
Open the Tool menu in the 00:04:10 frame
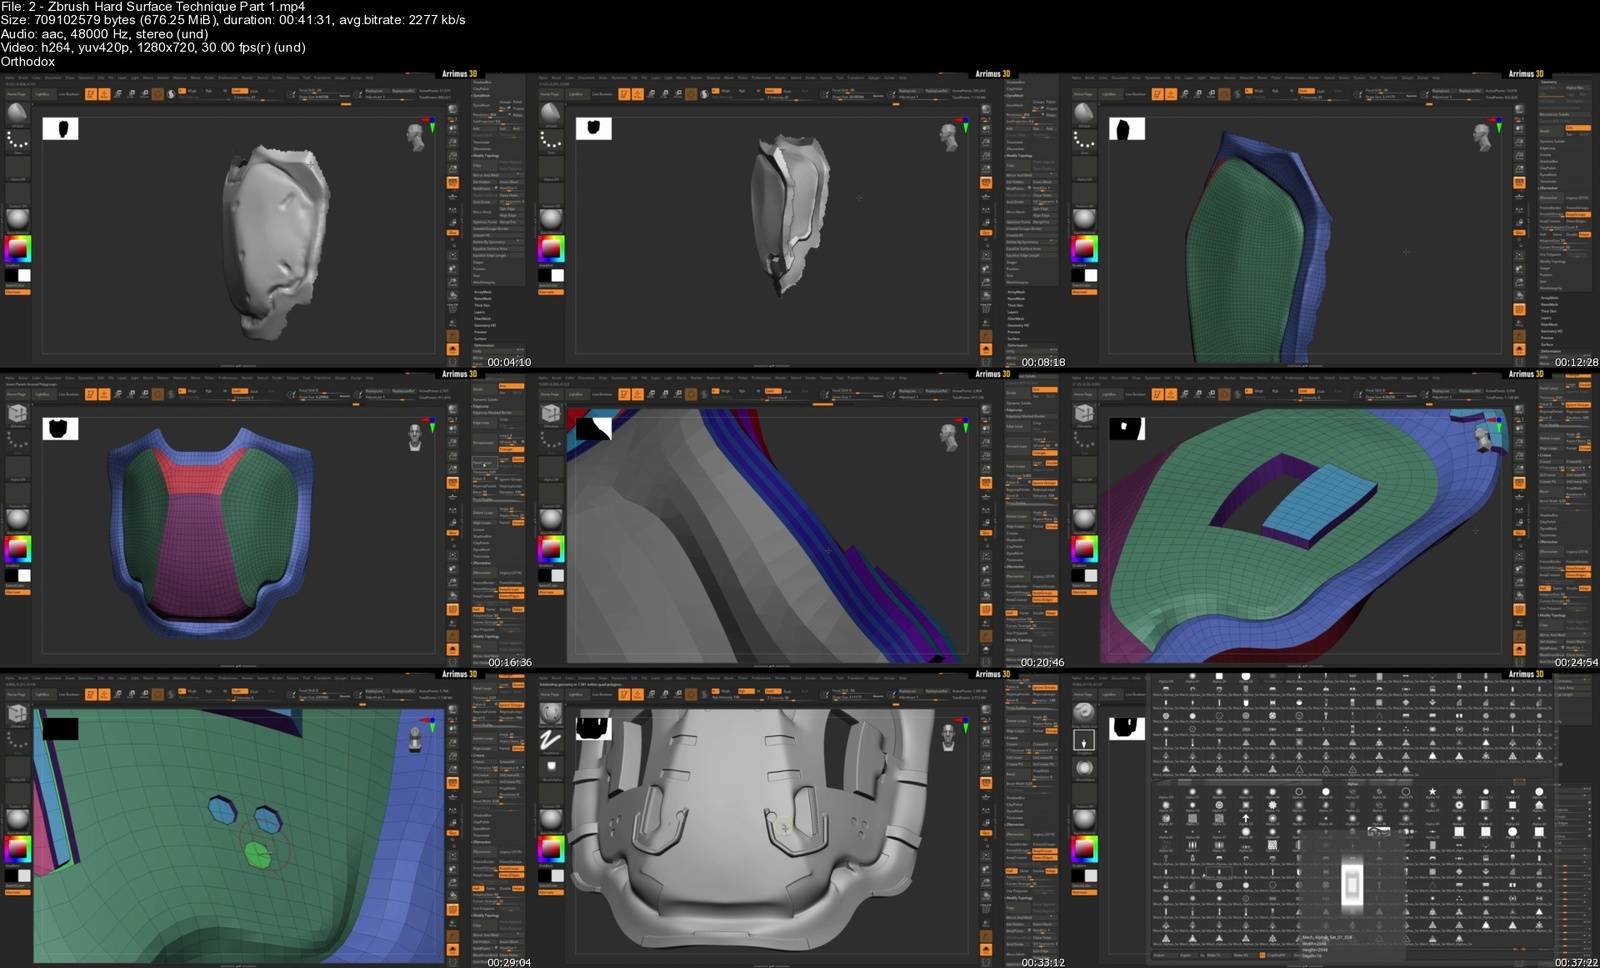click(306, 77)
